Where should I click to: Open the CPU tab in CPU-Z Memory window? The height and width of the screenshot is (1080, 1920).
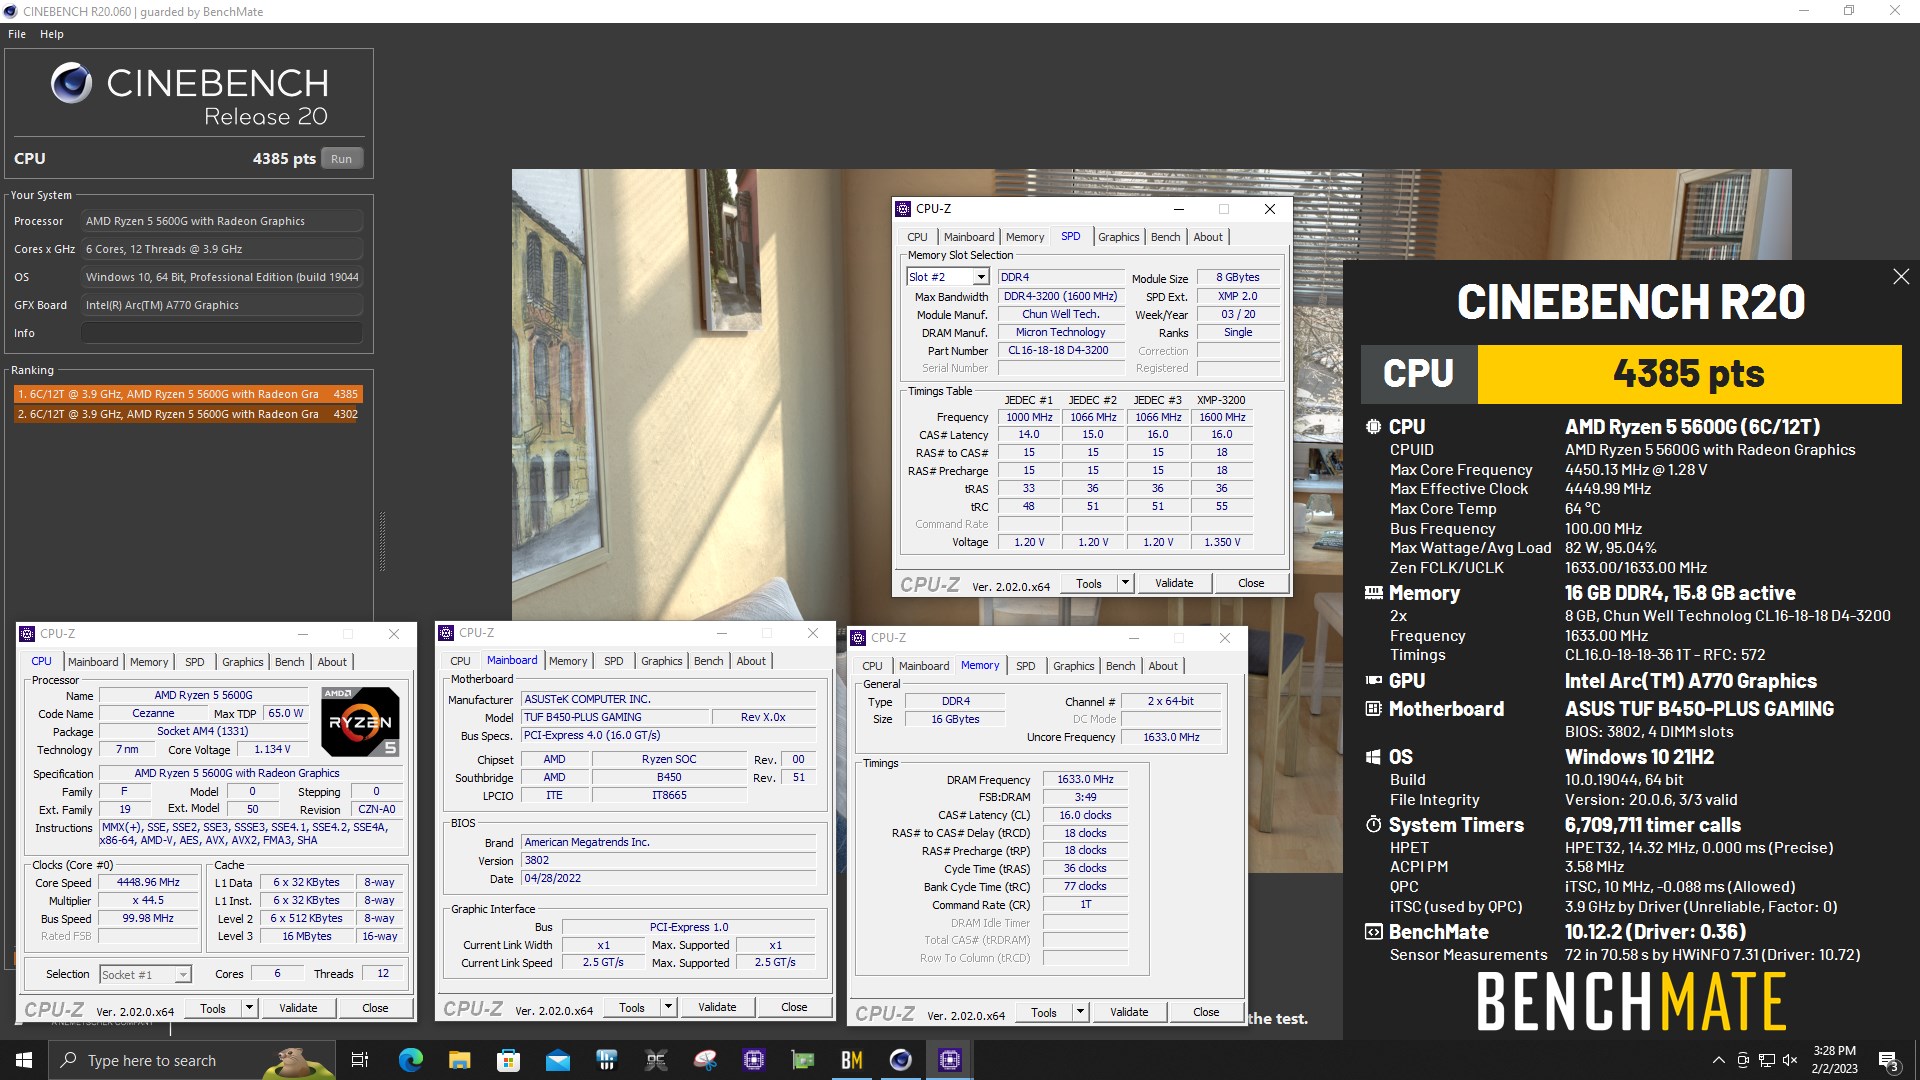tap(872, 666)
